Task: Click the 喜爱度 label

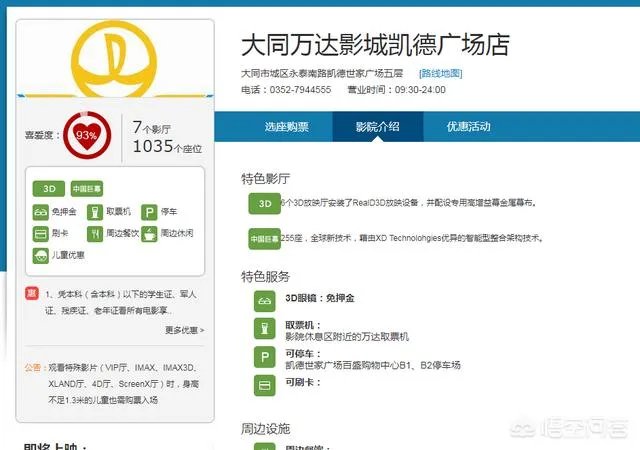Action: tap(42, 135)
